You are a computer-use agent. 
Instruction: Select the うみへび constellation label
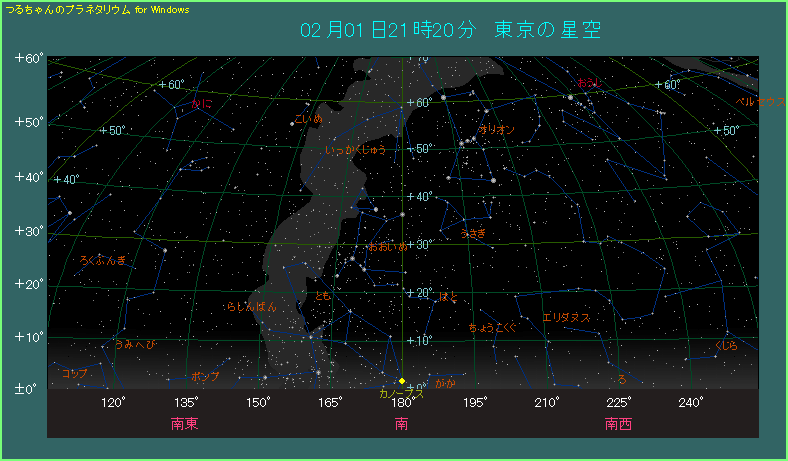(135, 345)
